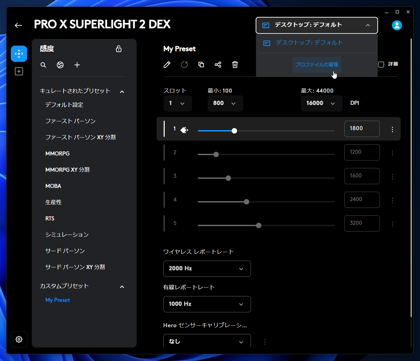Click slot 3 DPI slider handle

tap(228, 178)
